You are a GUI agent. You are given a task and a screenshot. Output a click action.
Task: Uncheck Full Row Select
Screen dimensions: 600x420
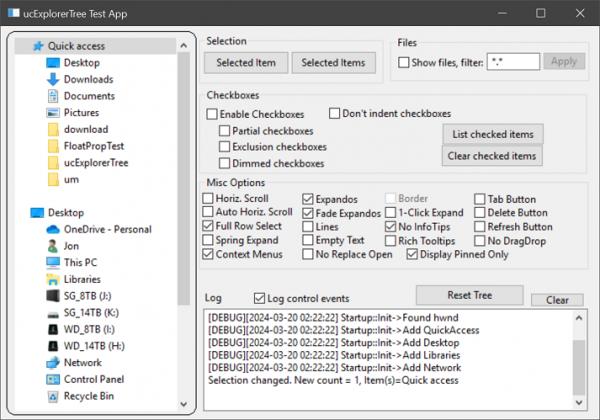click(x=208, y=226)
